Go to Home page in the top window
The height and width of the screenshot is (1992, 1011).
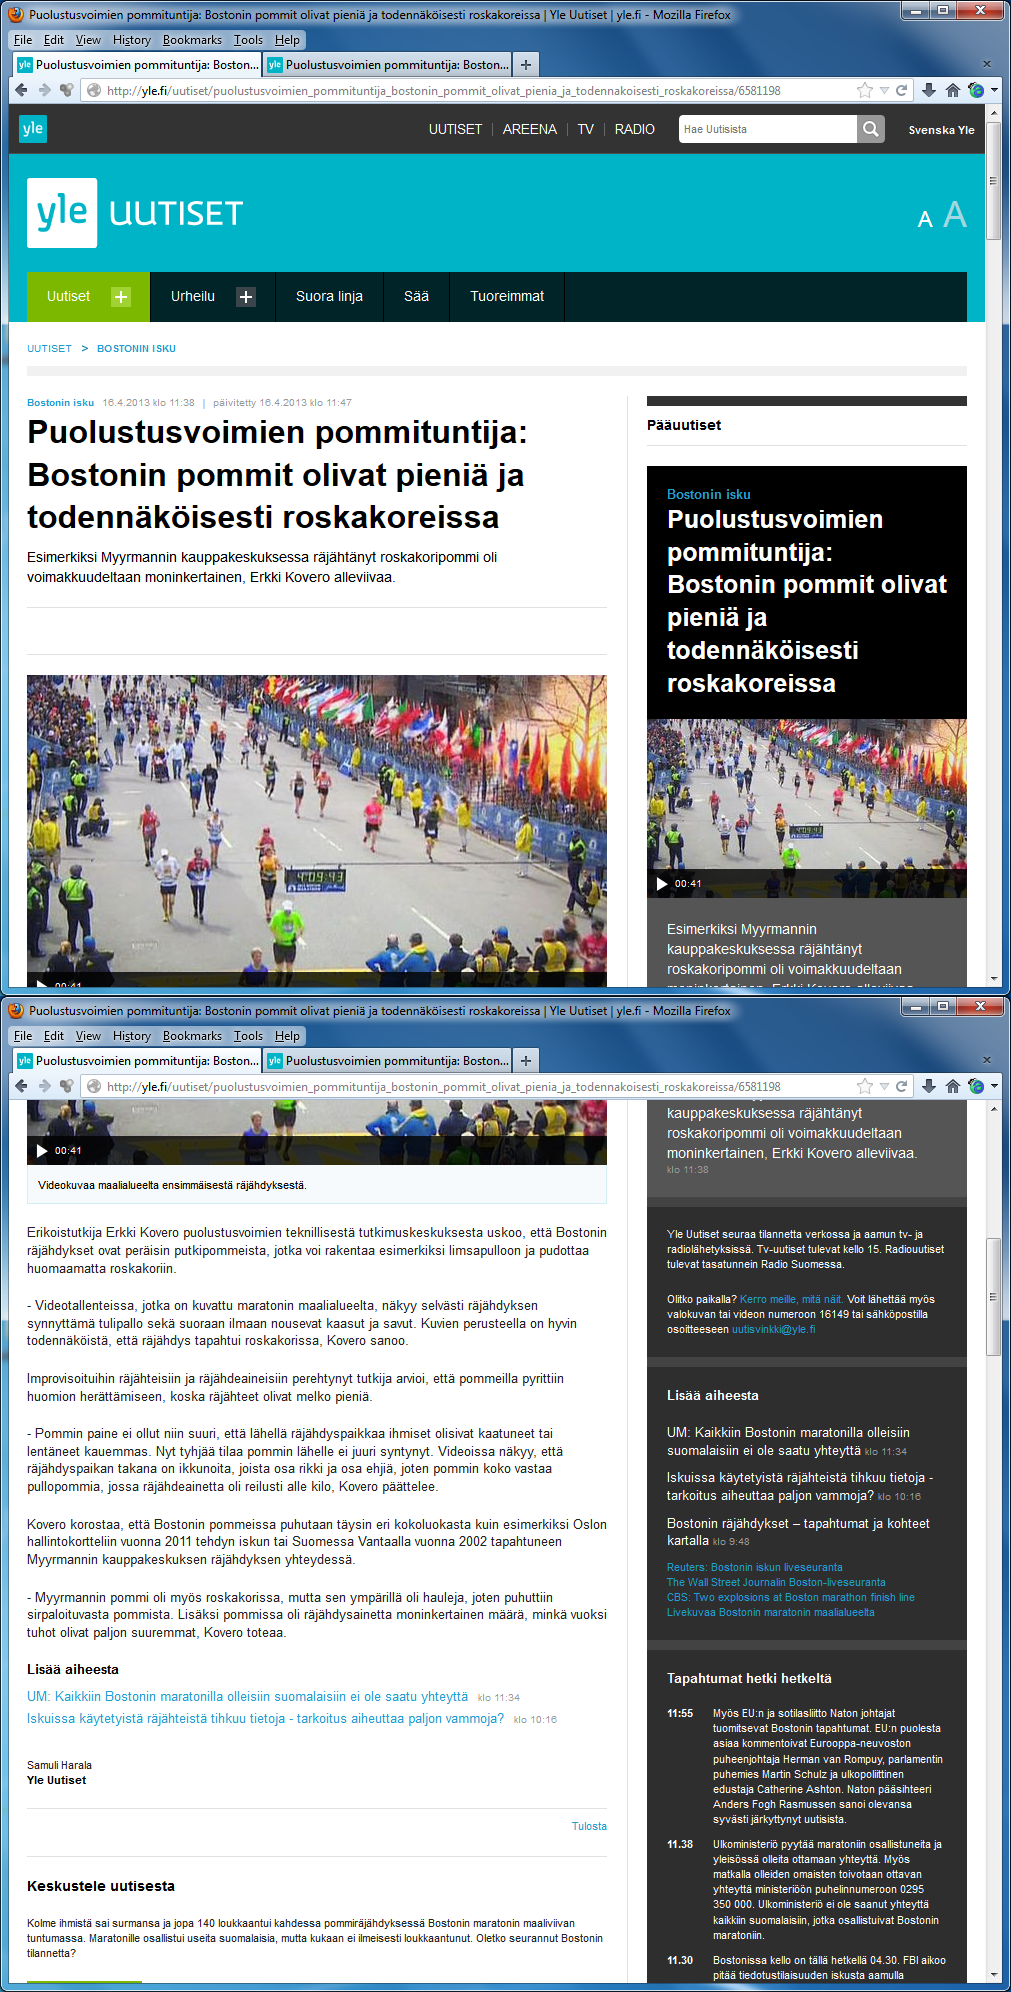coord(953,90)
